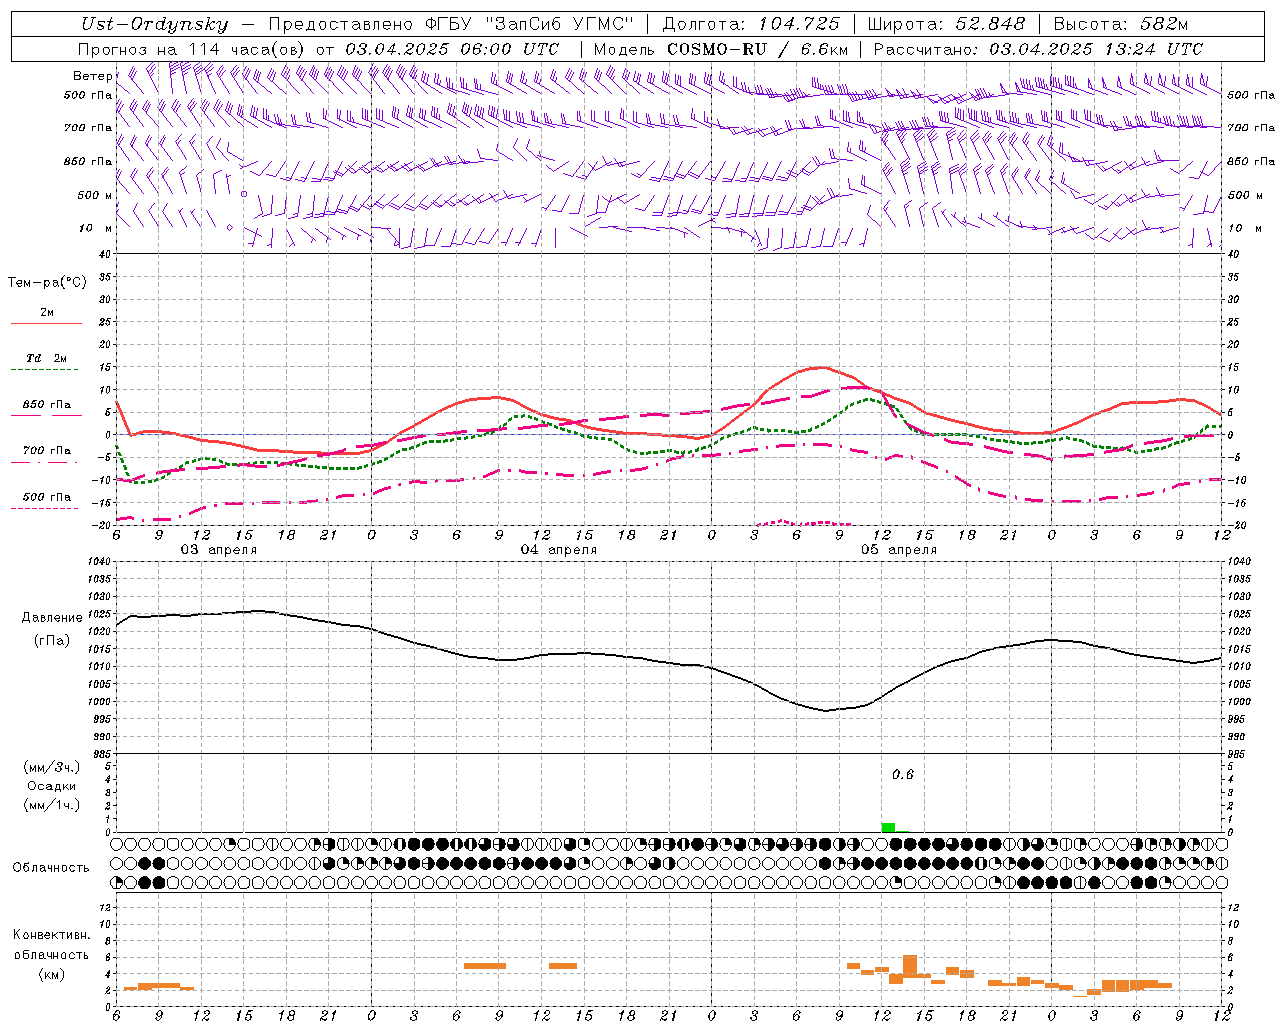Click the "700 гПа" temperature legend entry
This screenshot has height=1024, width=1280.
click(46, 451)
